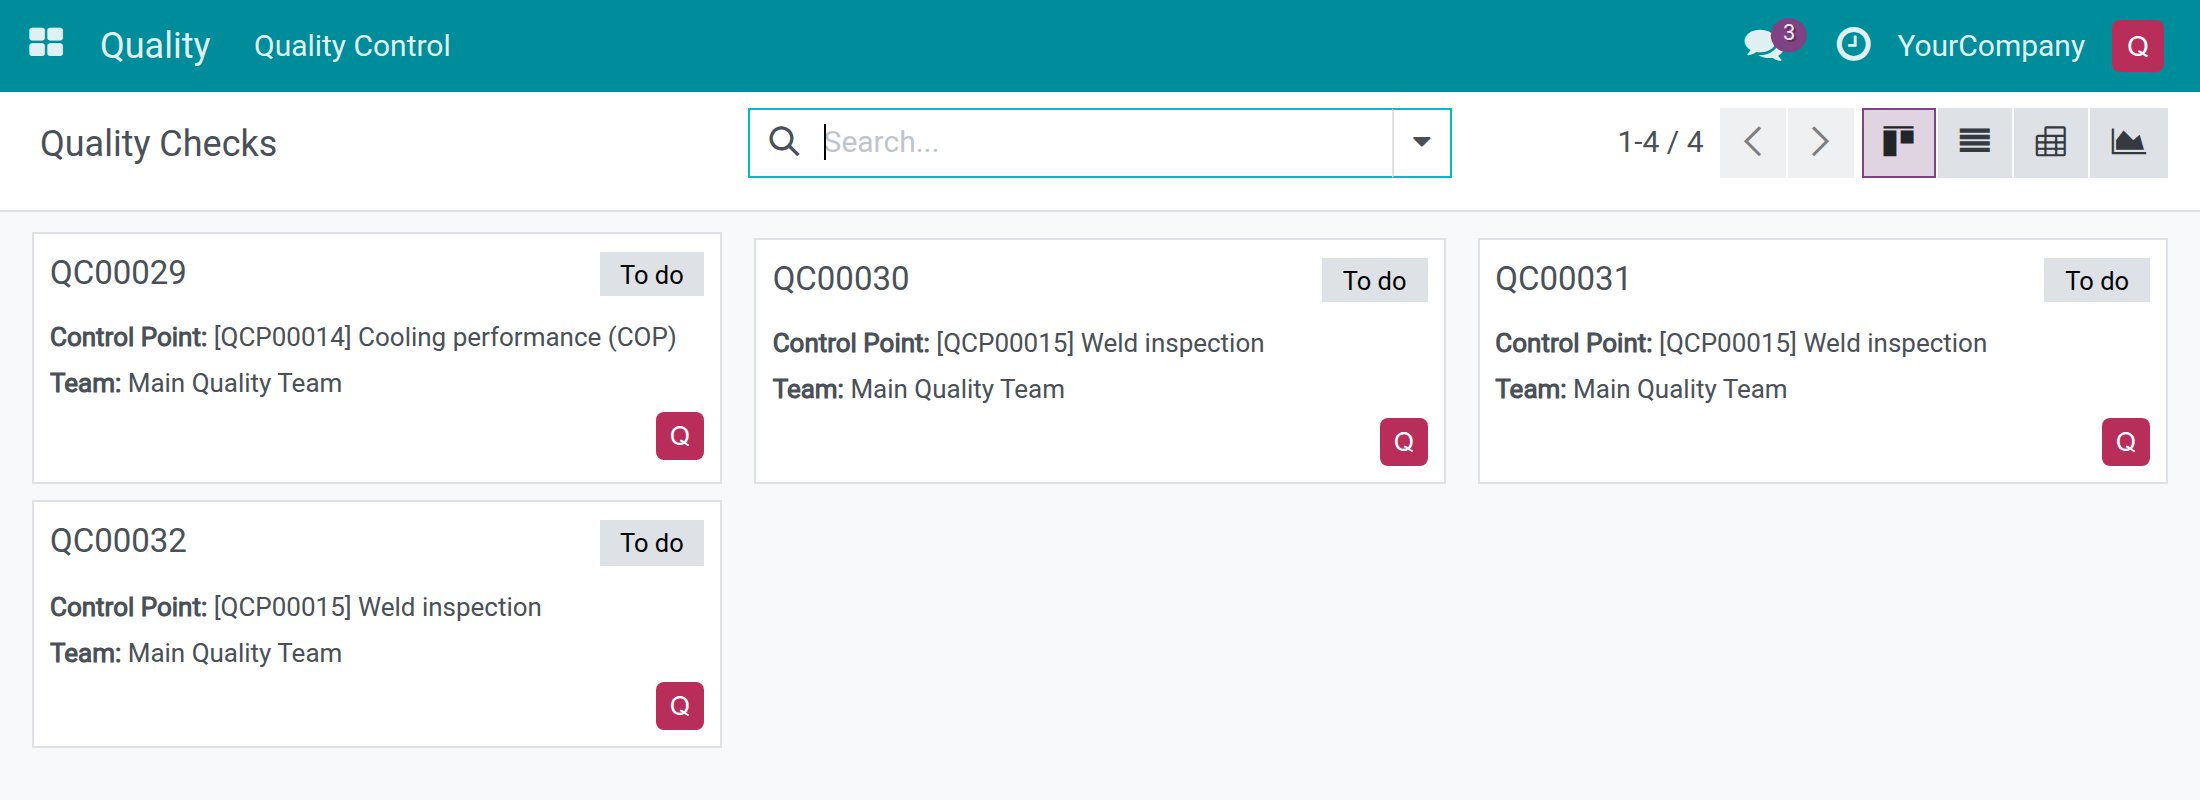Screen dimensions: 2200x800
Task: Switch to Graph view
Action: 2128,142
